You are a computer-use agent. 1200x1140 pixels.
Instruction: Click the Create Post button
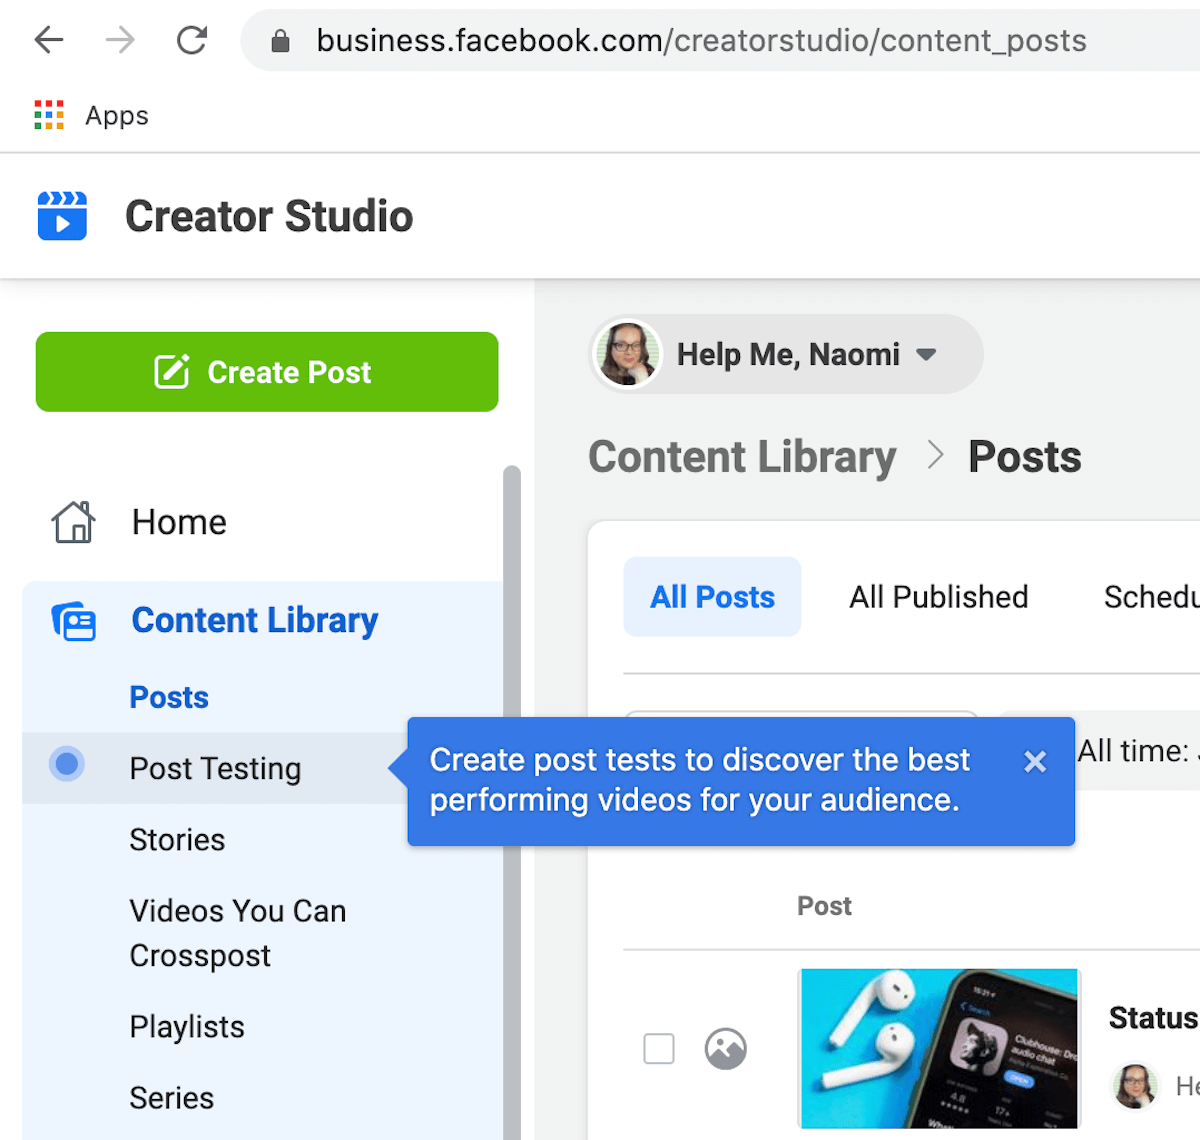pos(266,371)
